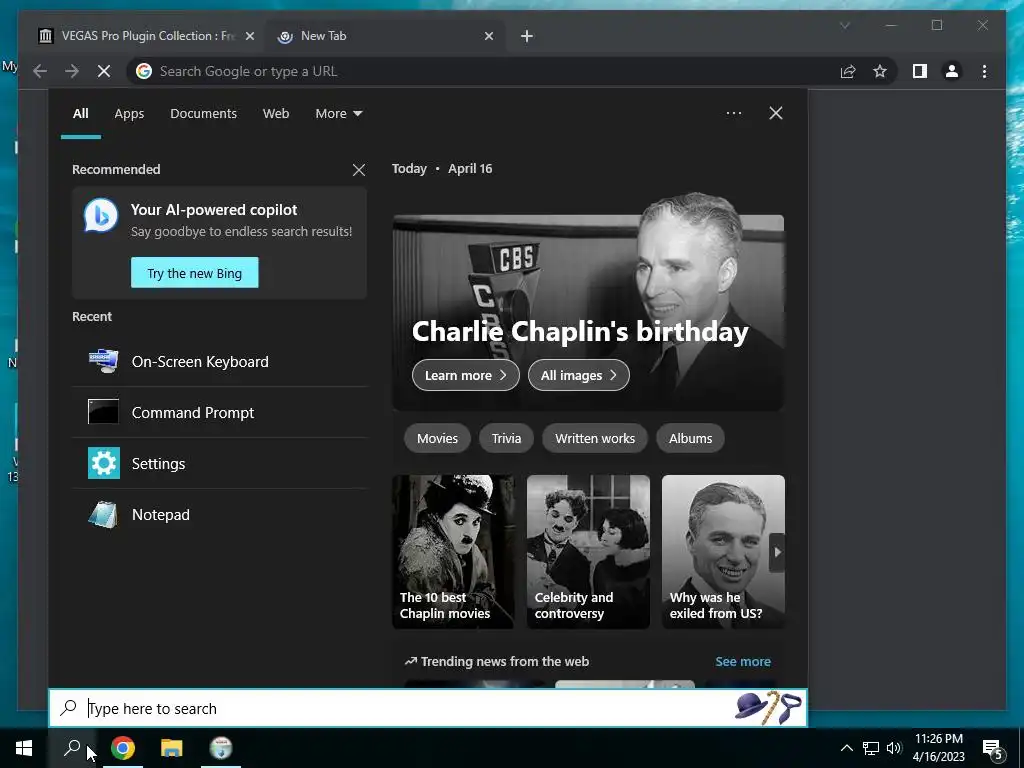Open Why was he exiled from US card
This screenshot has height=768, width=1024.
click(x=723, y=552)
